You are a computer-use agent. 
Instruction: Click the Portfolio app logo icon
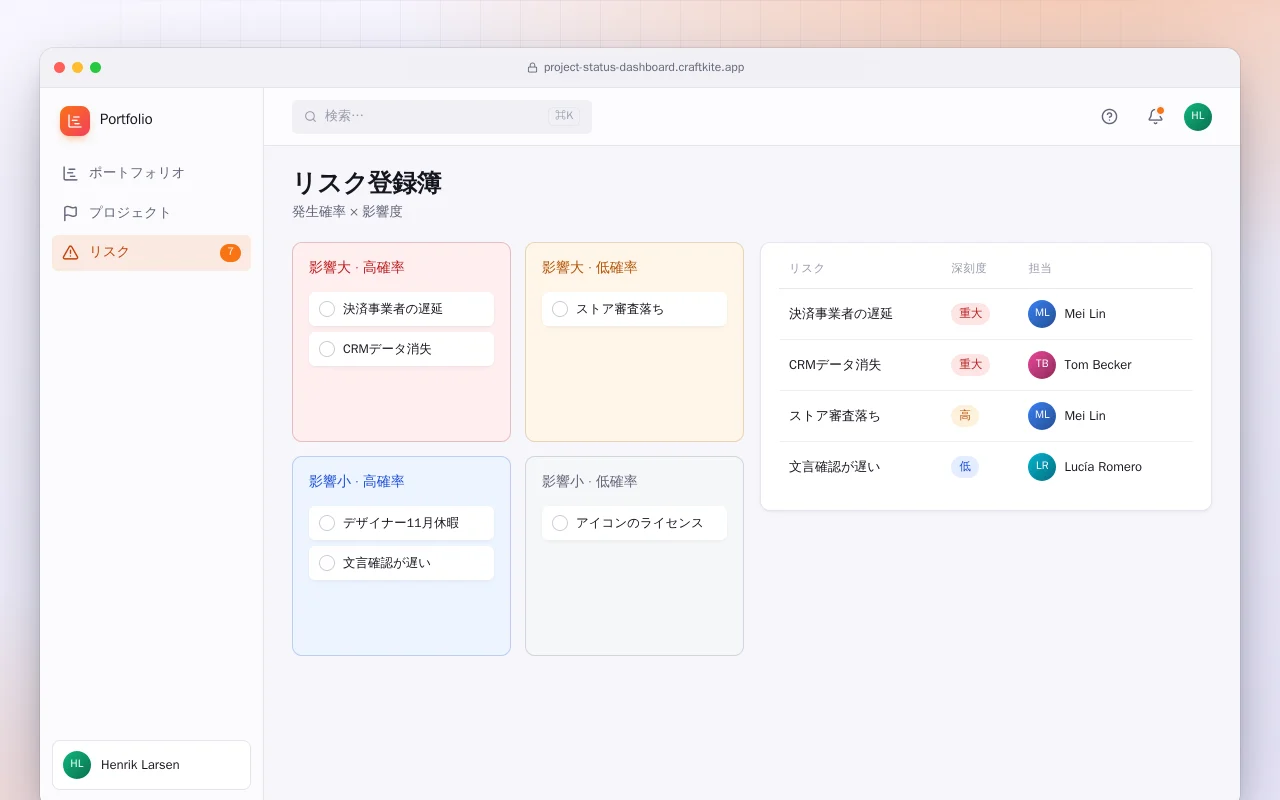75,121
